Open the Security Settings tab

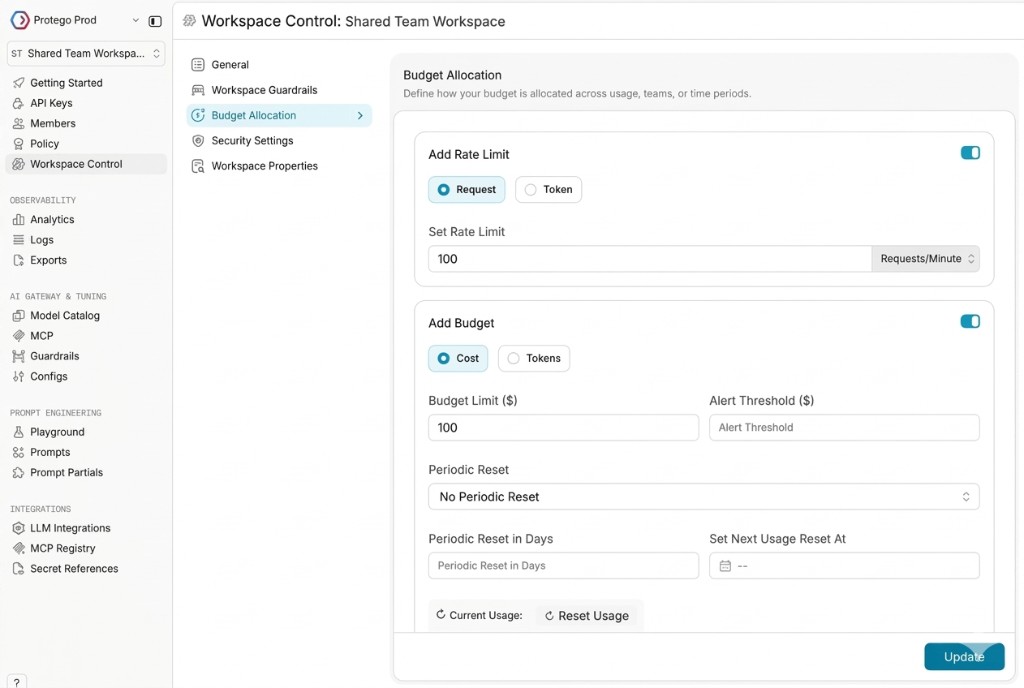point(279,141)
